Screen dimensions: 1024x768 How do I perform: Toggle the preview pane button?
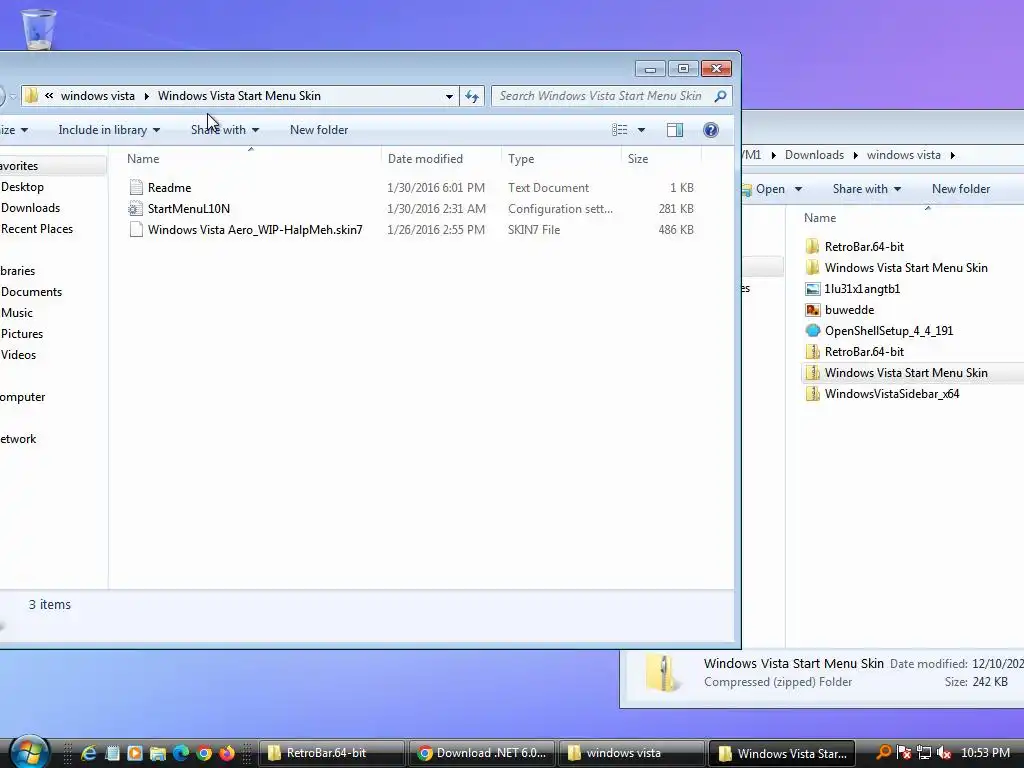pos(675,130)
